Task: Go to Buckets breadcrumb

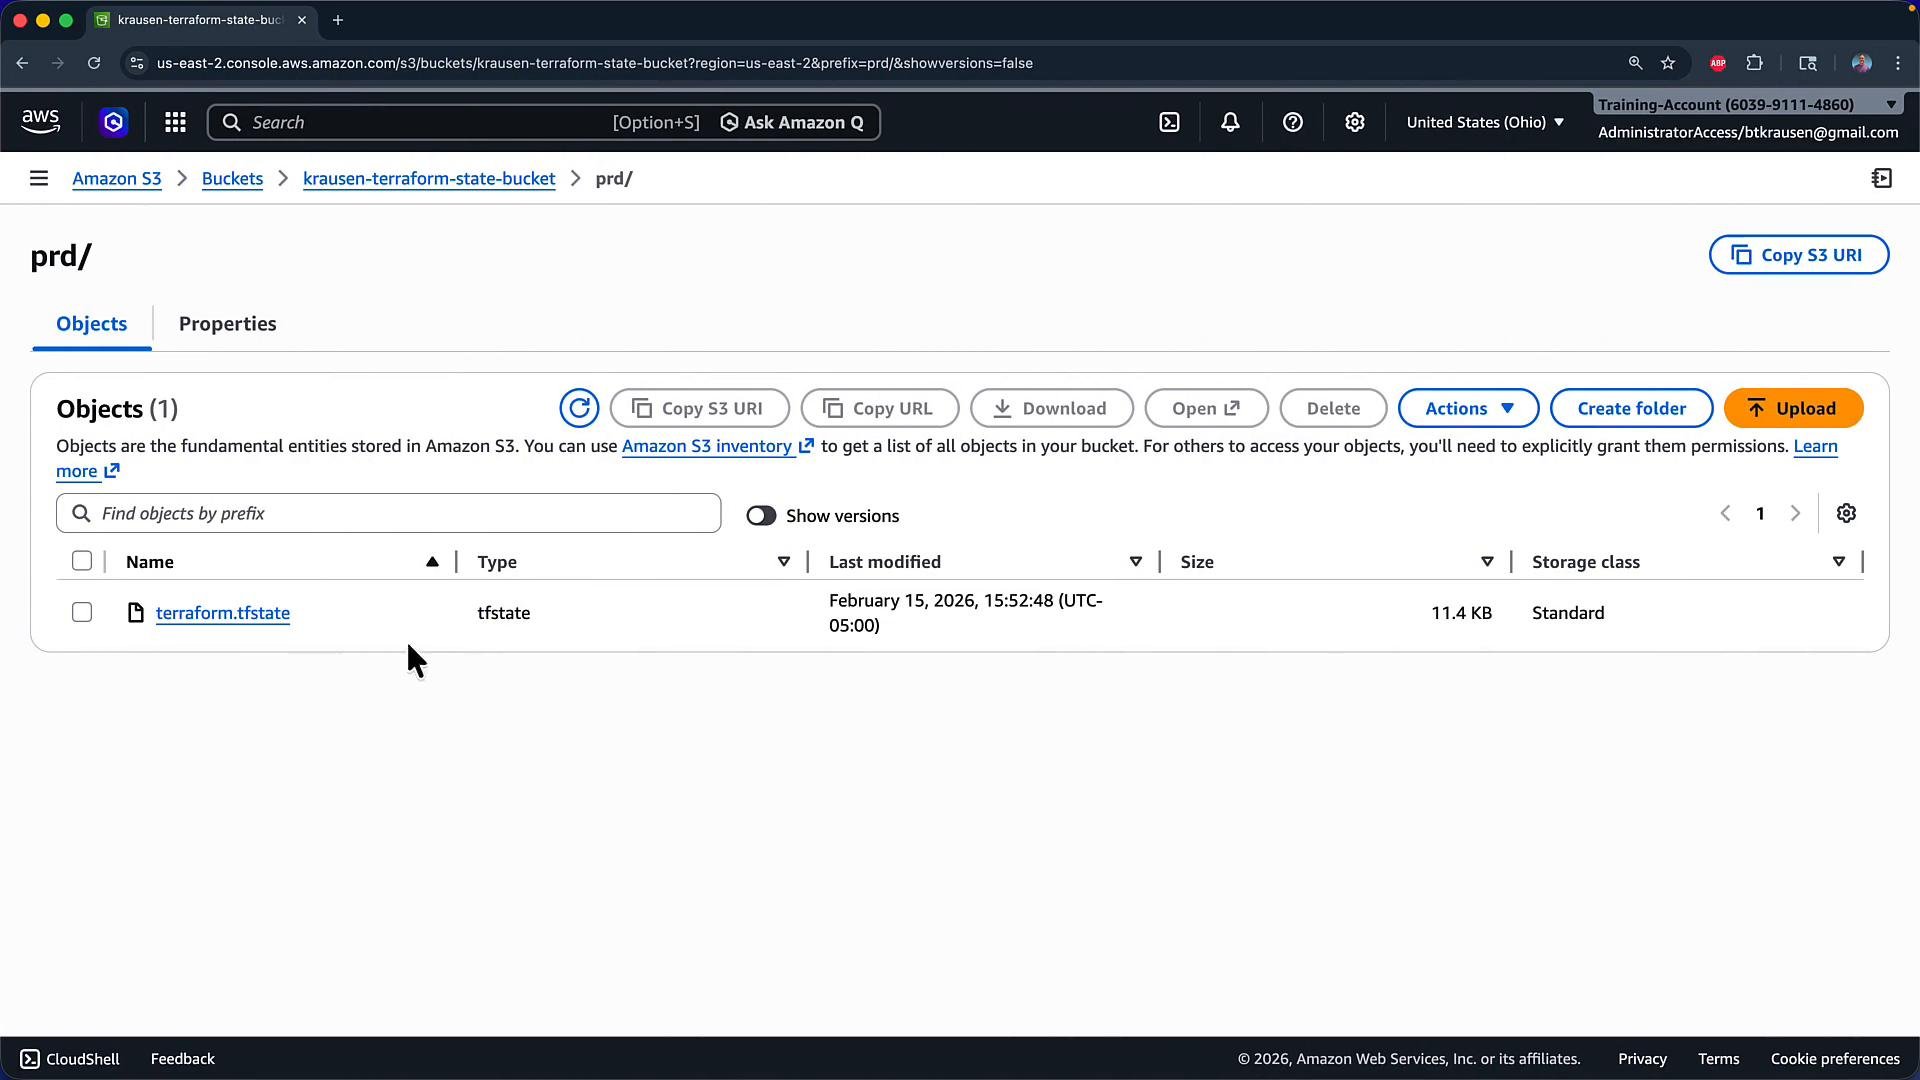Action: (232, 178)
